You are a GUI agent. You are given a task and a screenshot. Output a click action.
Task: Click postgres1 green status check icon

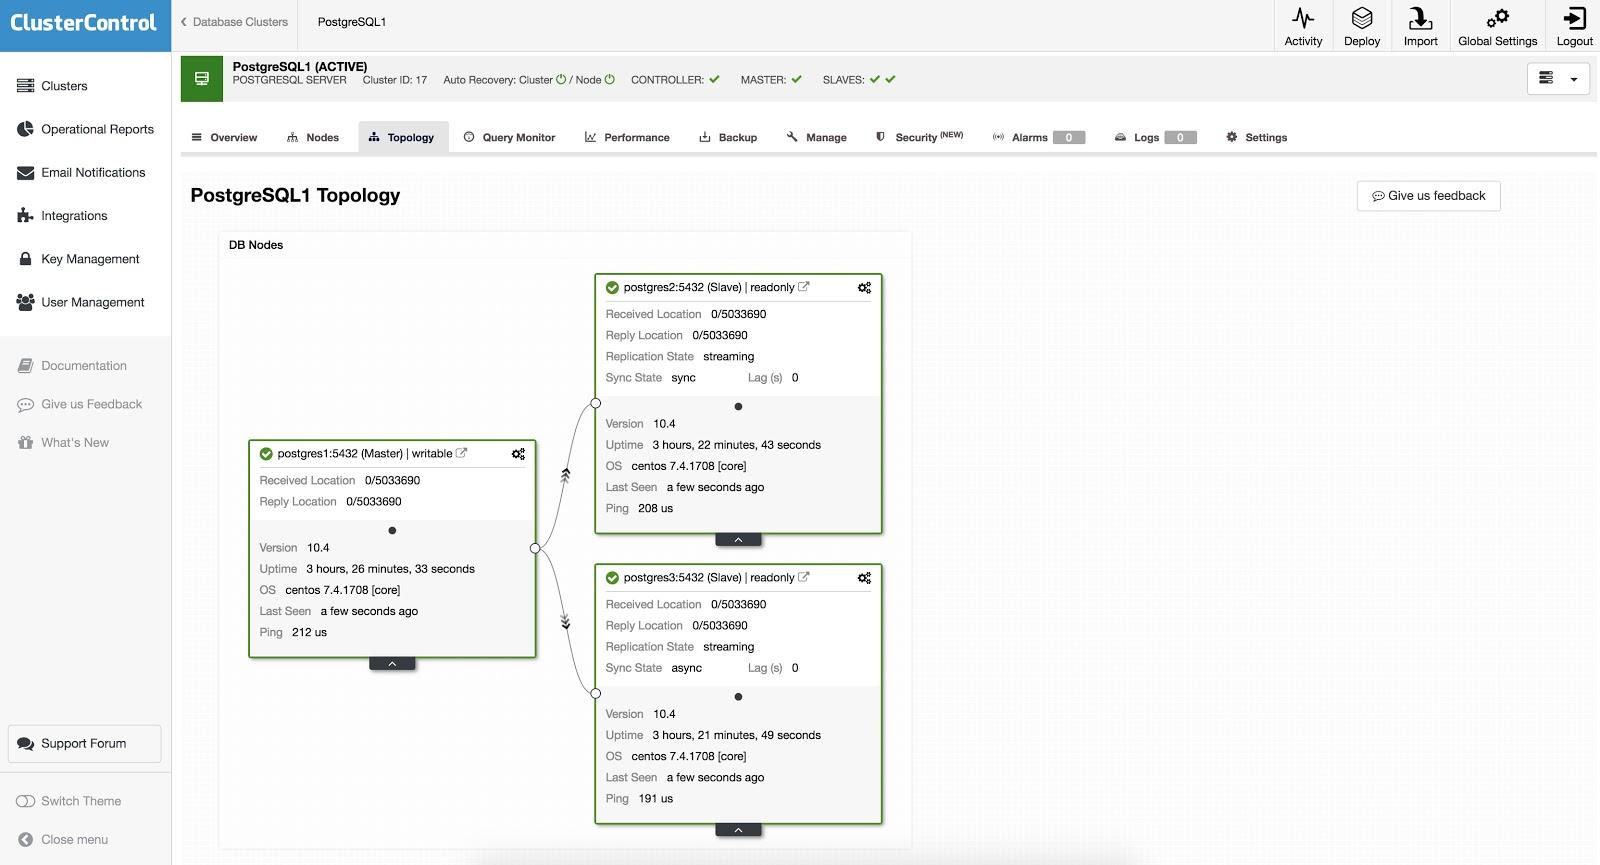click(x=266, y=454)
